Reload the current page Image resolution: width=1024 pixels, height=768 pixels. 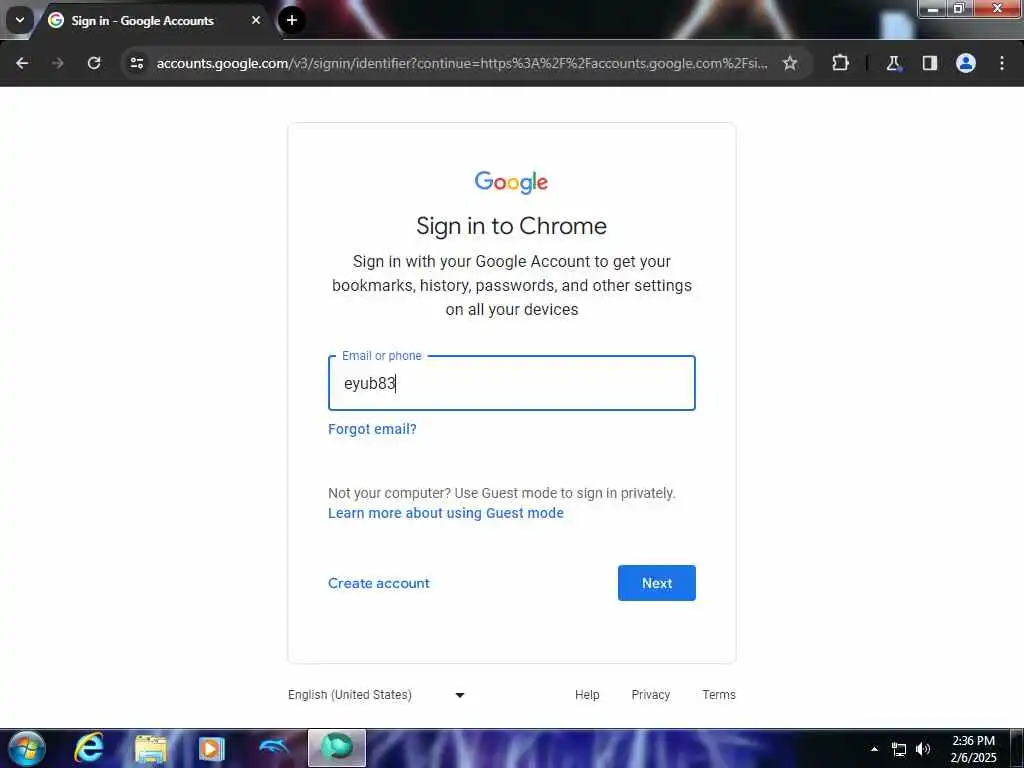coord(94,63)
